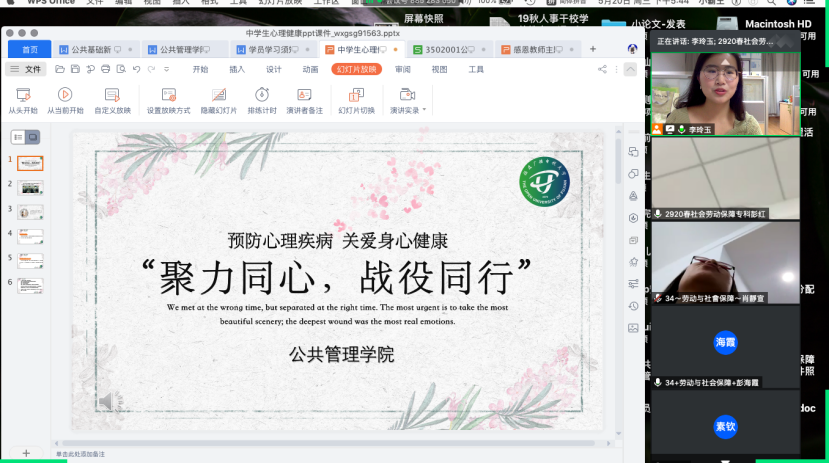Switch to the 审阅 ribbon tab
829x463 pixels.
pyautogui.click(x=402, y=69)
